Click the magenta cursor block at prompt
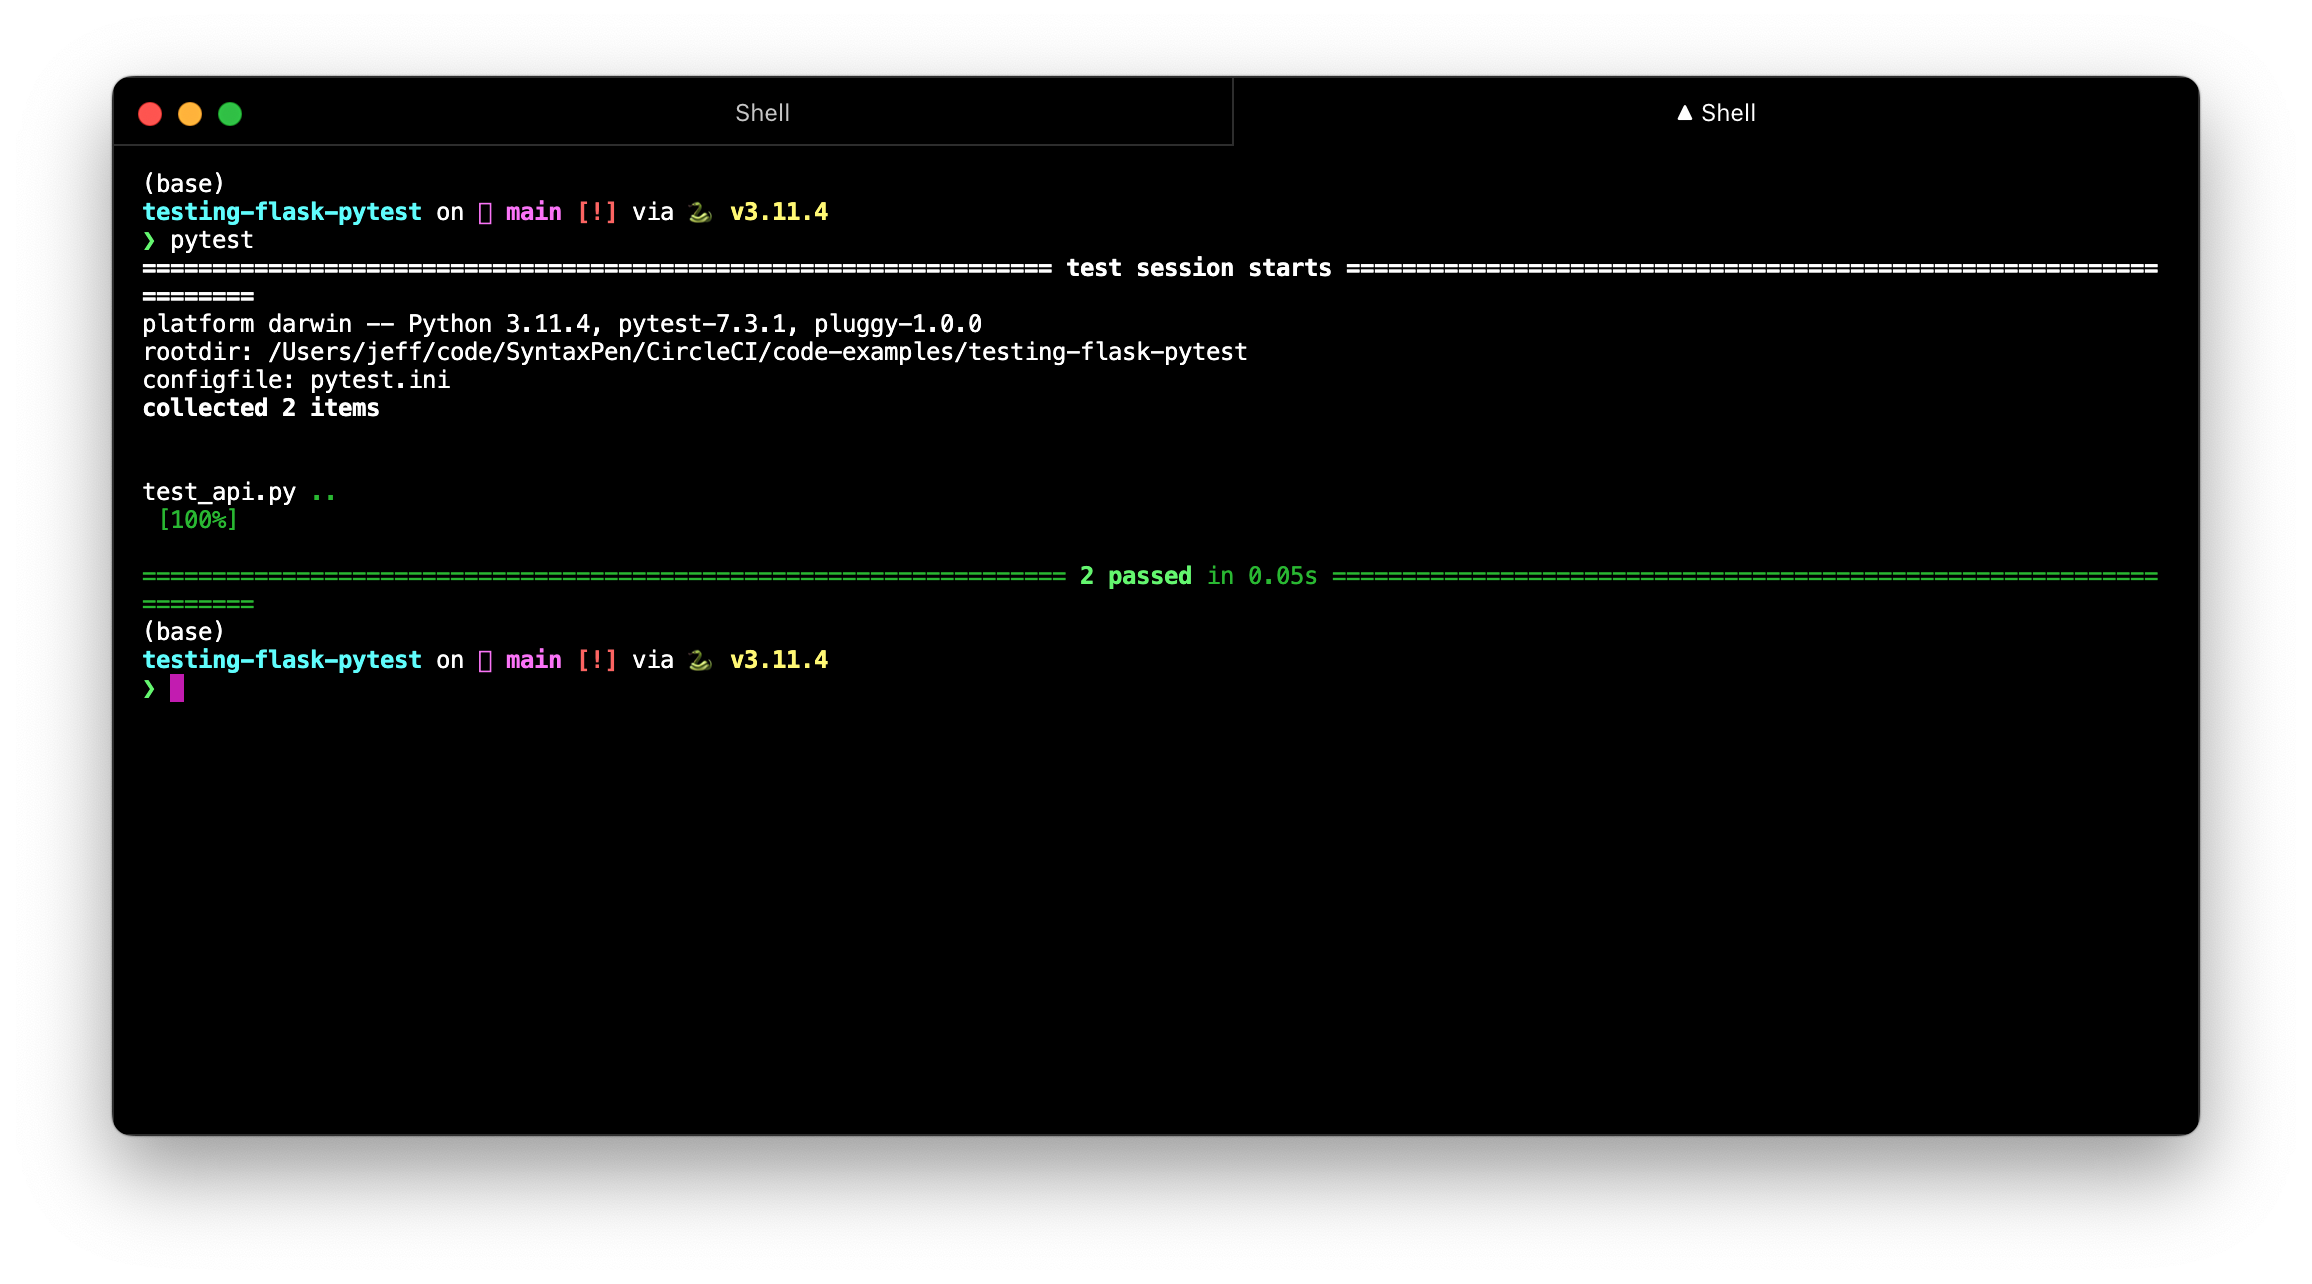The height and width of the screenshot is (1284, 2312). coord(177,688)
